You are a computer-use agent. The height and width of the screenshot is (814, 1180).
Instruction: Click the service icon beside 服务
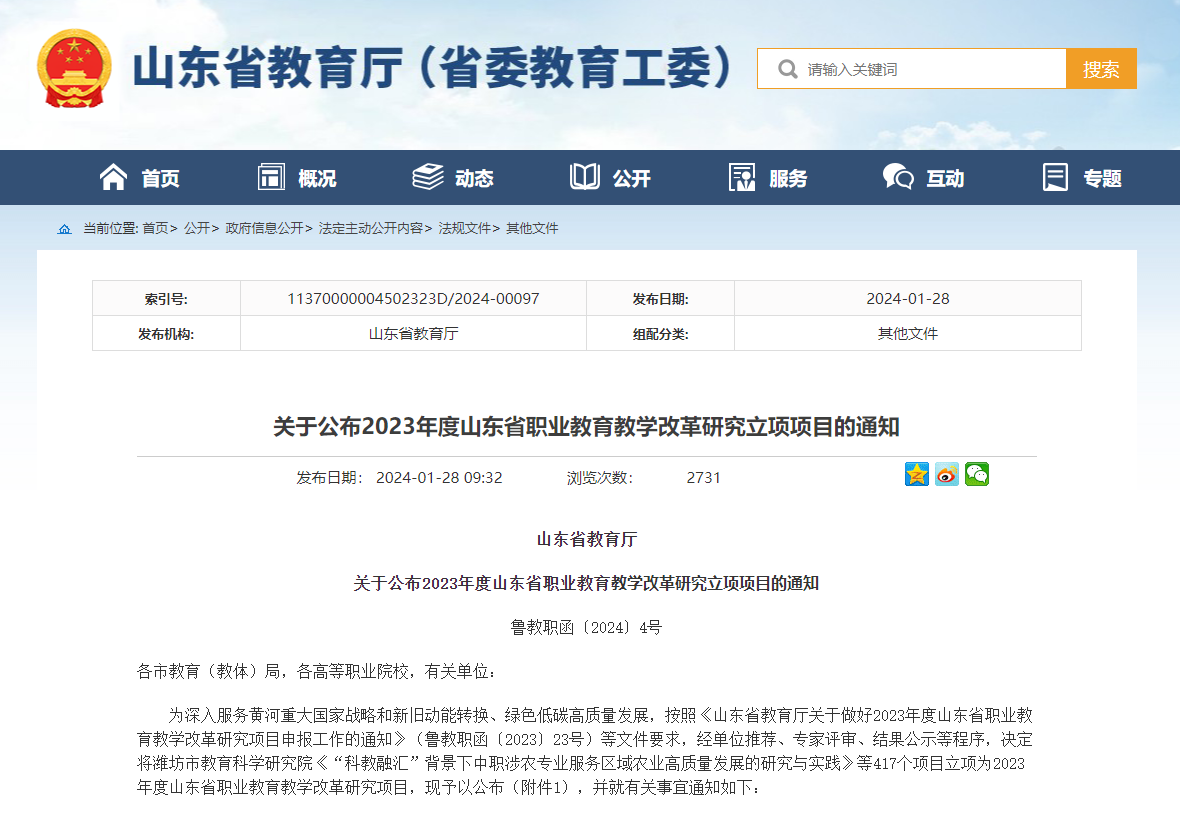click(742, 178)
